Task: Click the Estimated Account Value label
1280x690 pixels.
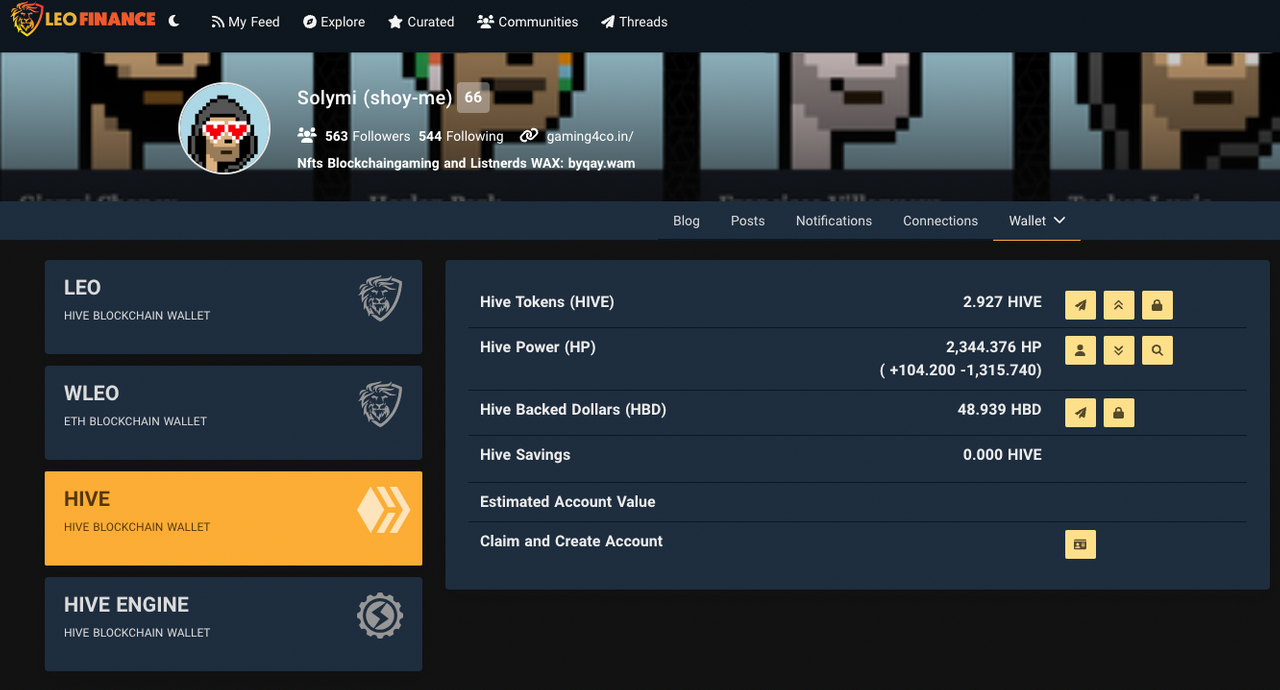Action: click(568, 502)
